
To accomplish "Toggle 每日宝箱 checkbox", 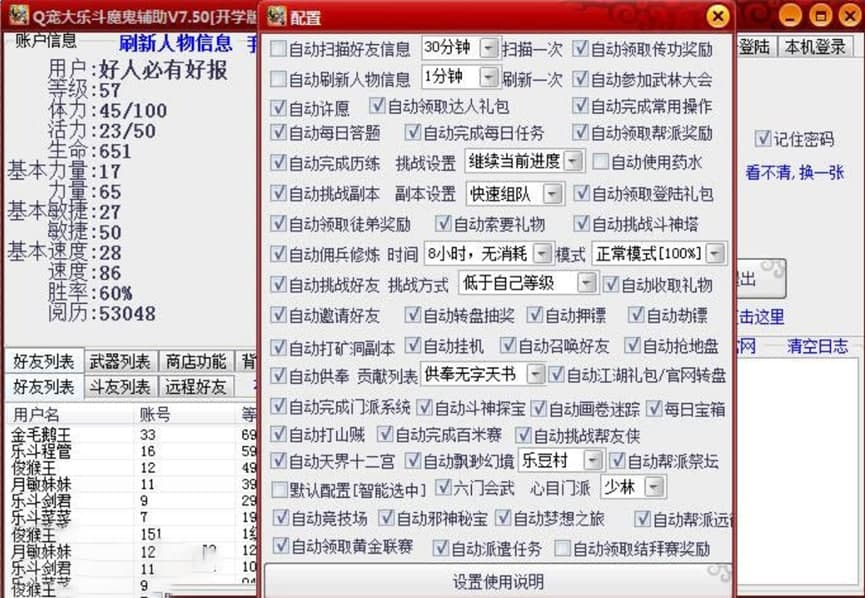I will 654,408.
